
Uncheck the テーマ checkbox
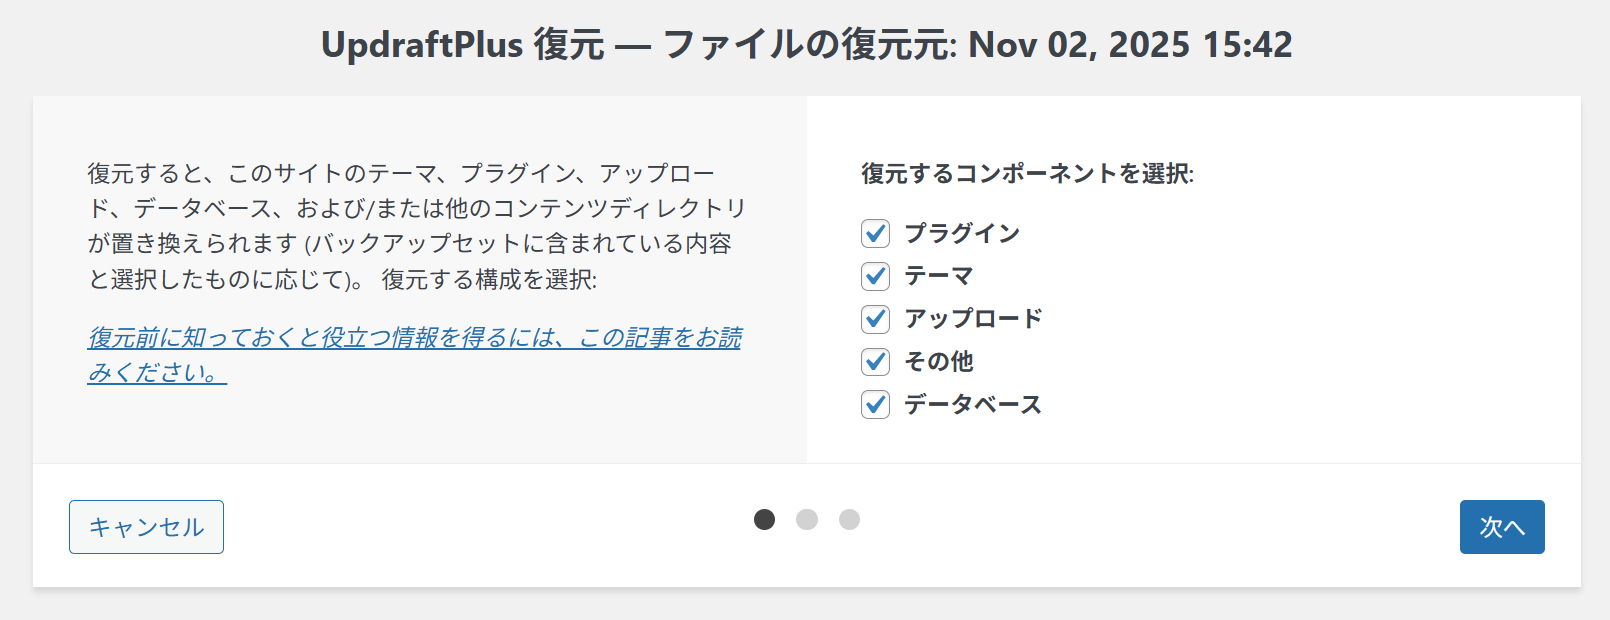click(875, 276)
